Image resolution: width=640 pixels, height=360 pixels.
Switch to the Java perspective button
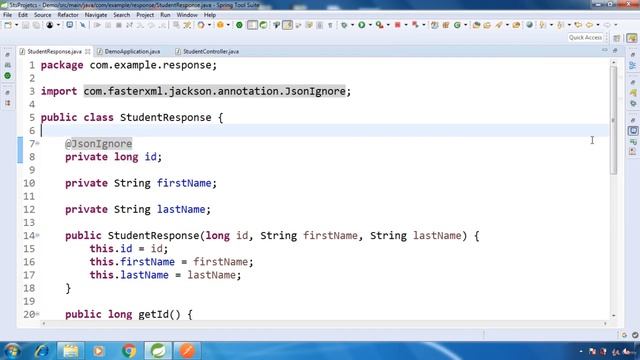coord(632,38)
